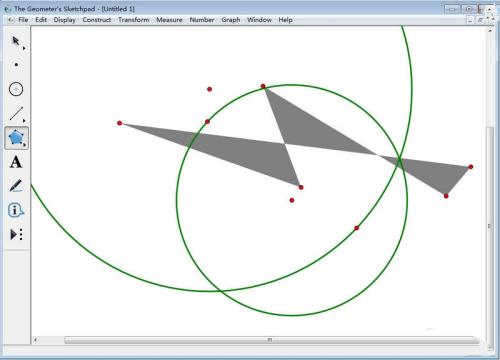Image resolution: width=500 pixels, height=360 pixels.
Task: Select the Text tool
Action: tap(16, 162)
